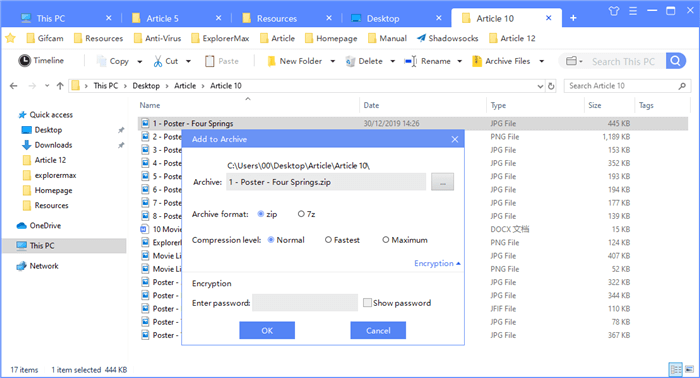Switch to large icons view in status bar
Image resolution: width=700 pixels, height=378 pixels.
690,370
